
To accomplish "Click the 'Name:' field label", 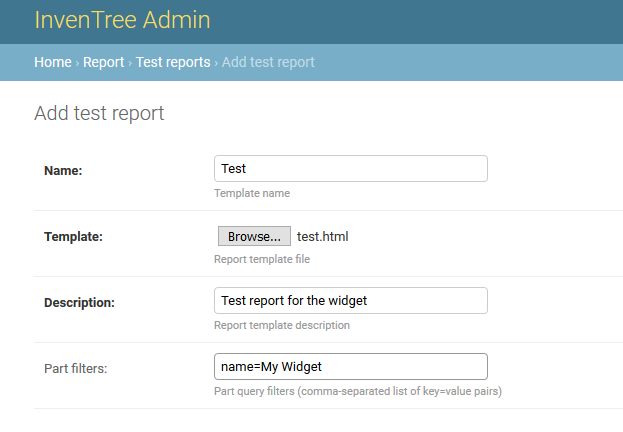I will pos(63,171).
